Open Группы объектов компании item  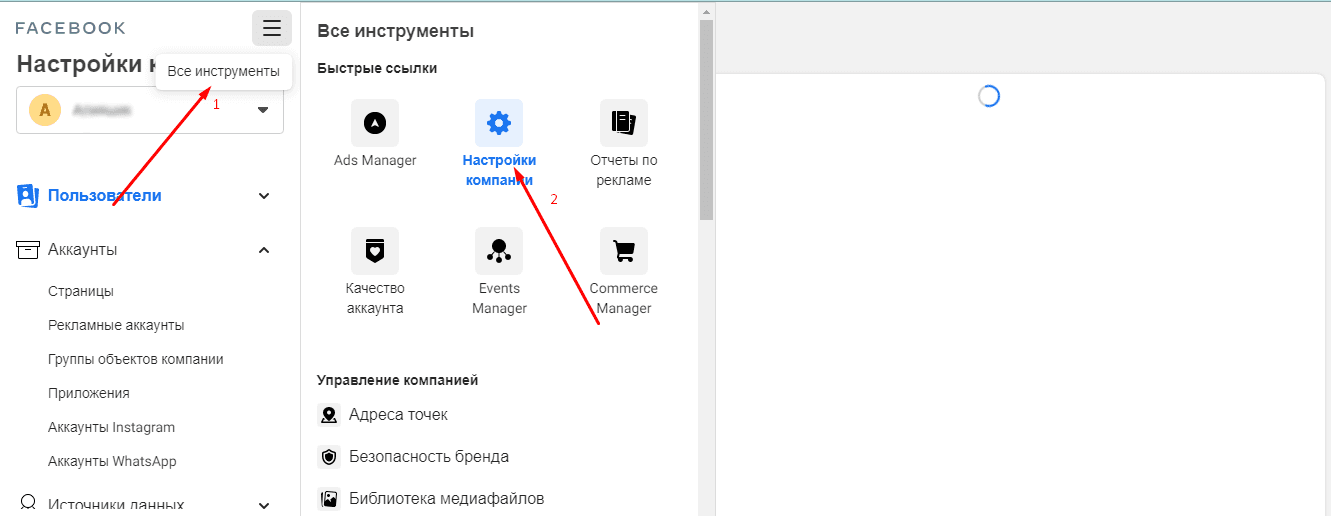[136, 359]
